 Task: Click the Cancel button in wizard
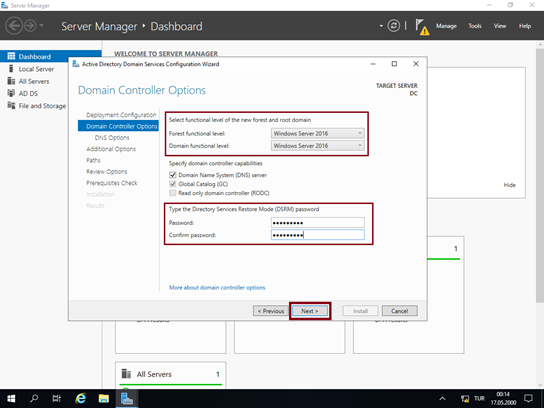click(399, 311)
